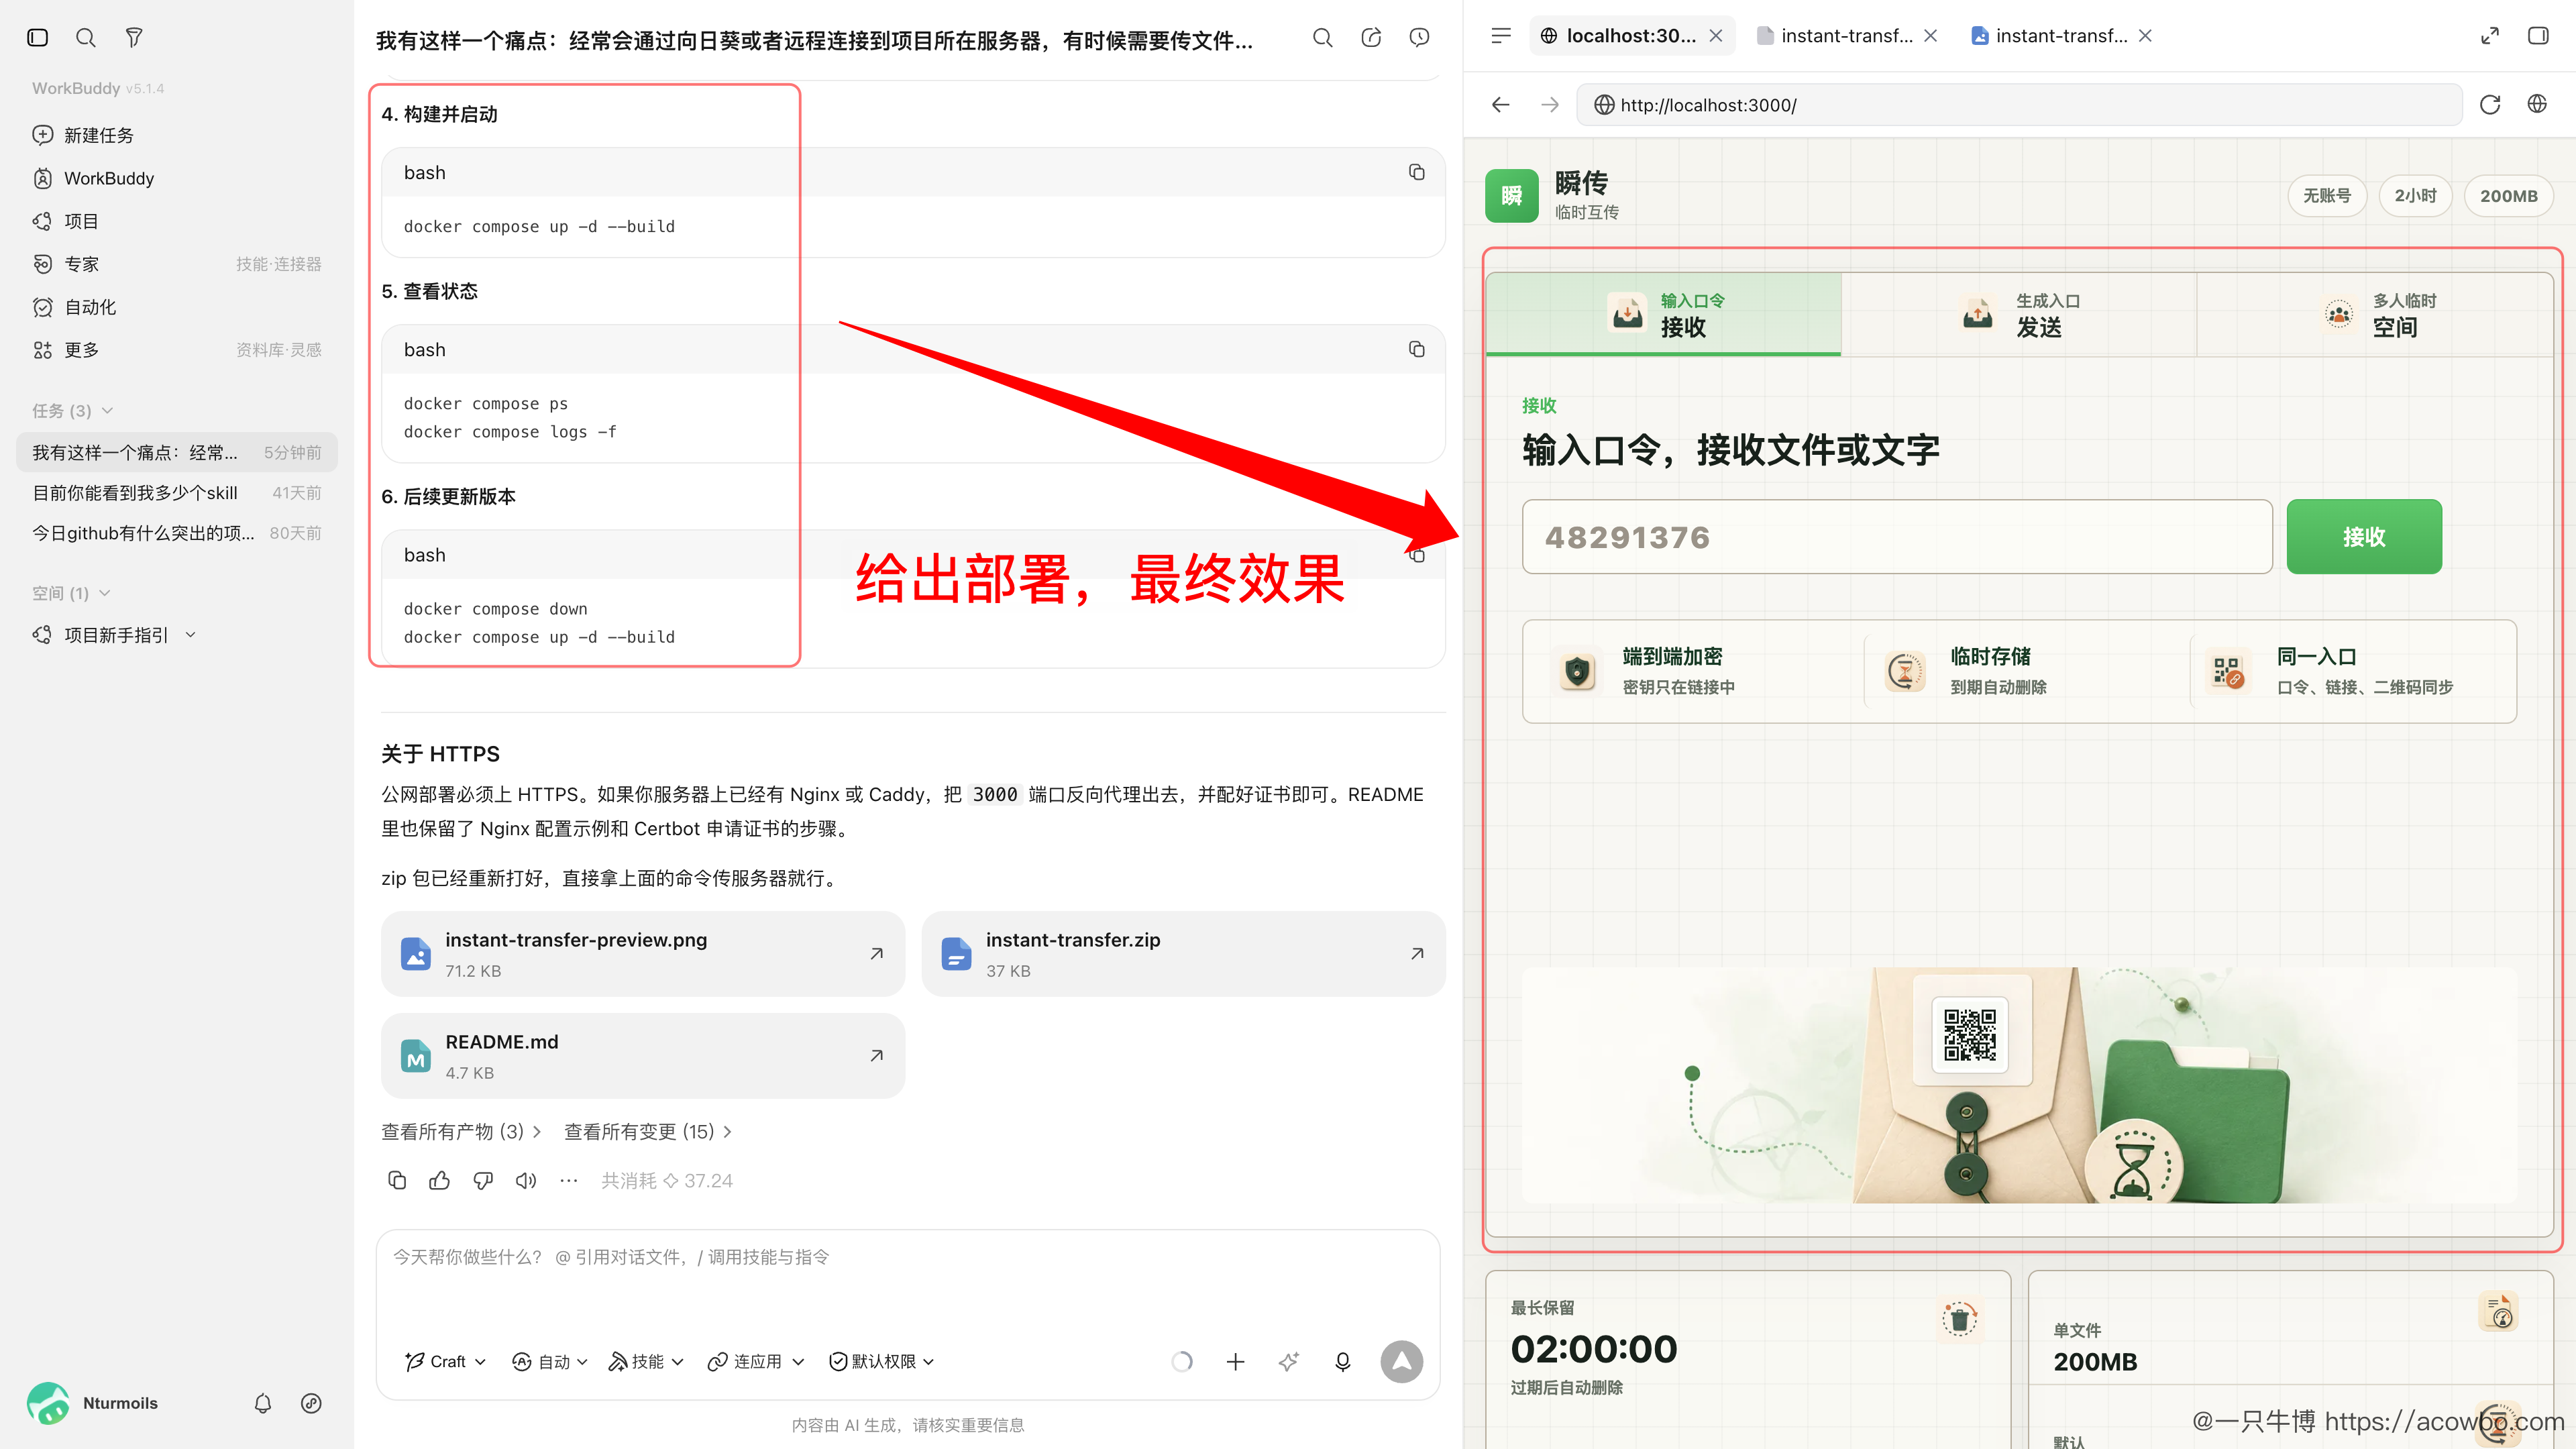2576x1449 pixels.
Task: Collapse the 任务 (3) section
Action: 72,411
